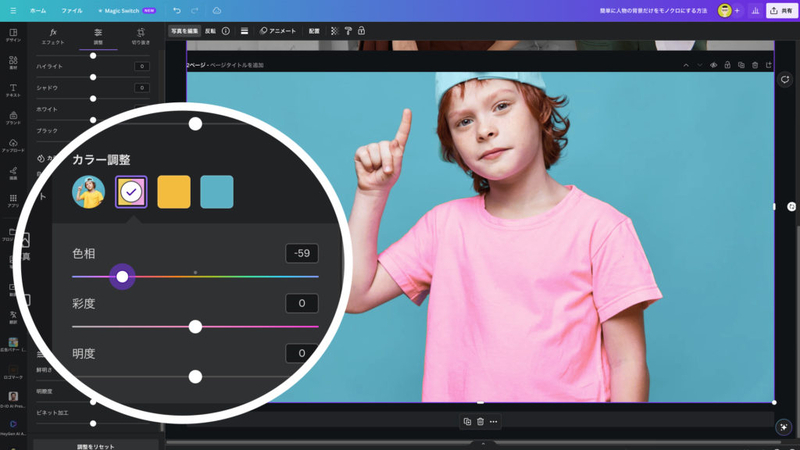Screen dimensions: 800x450
Task: Redo the last action
Action: pos(194,10)
